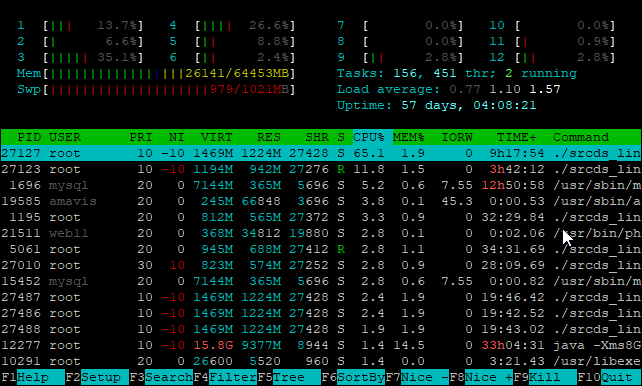Open the F4 Filter option
Image resolution: width=642 pixels, height=386 pixels.
(225, 377)
